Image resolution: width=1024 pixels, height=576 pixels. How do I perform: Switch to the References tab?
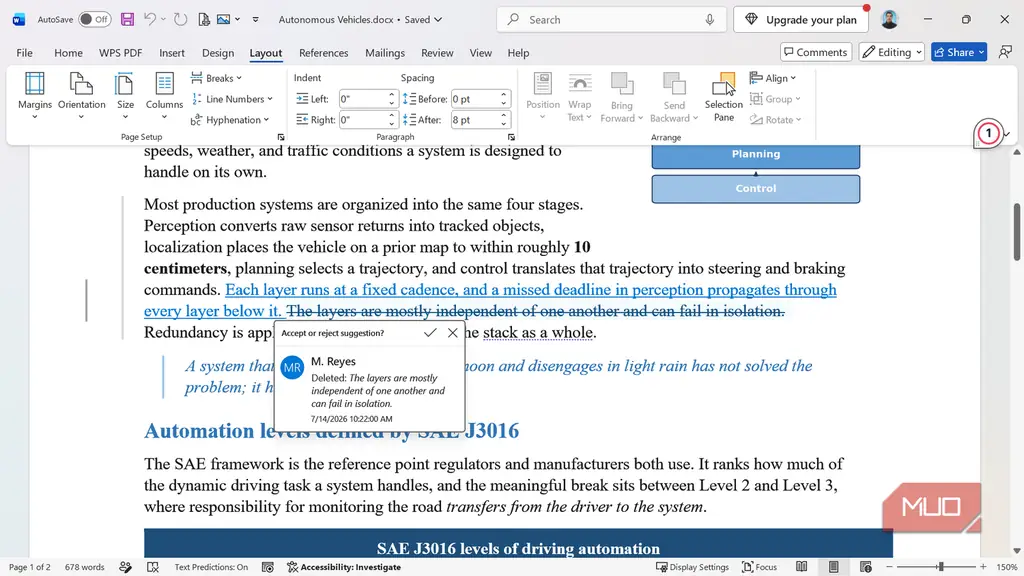tap(323, 53)
